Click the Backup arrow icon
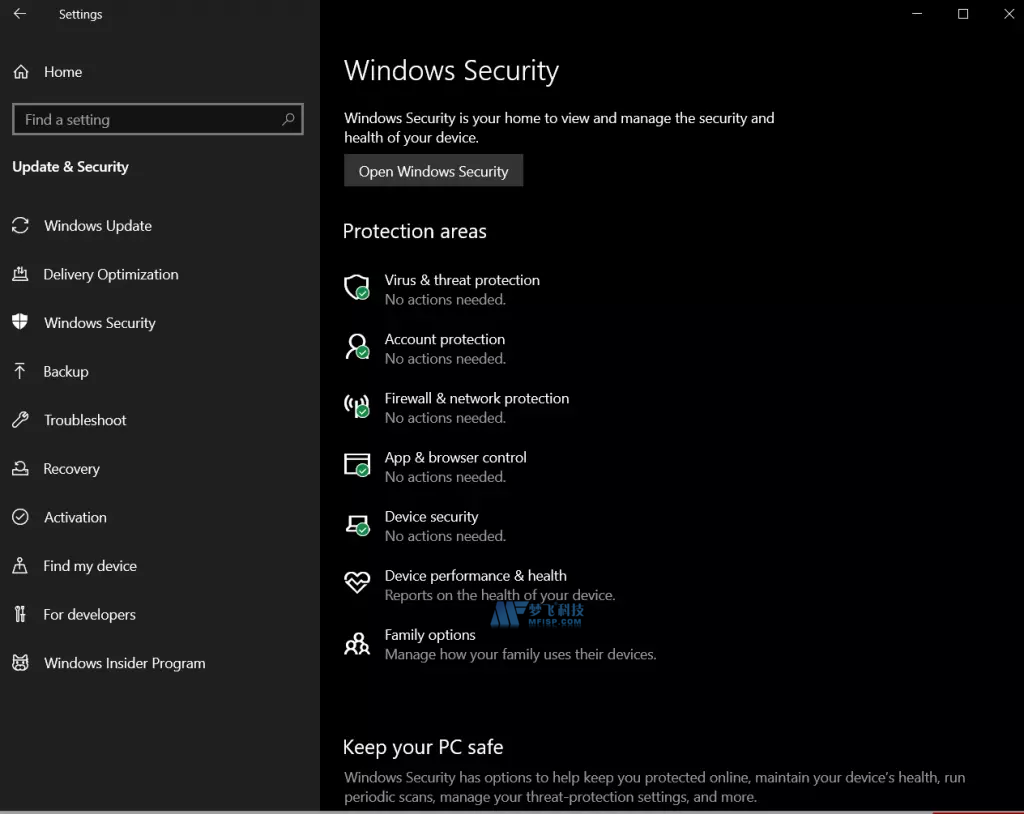 (x=20, y=371)
